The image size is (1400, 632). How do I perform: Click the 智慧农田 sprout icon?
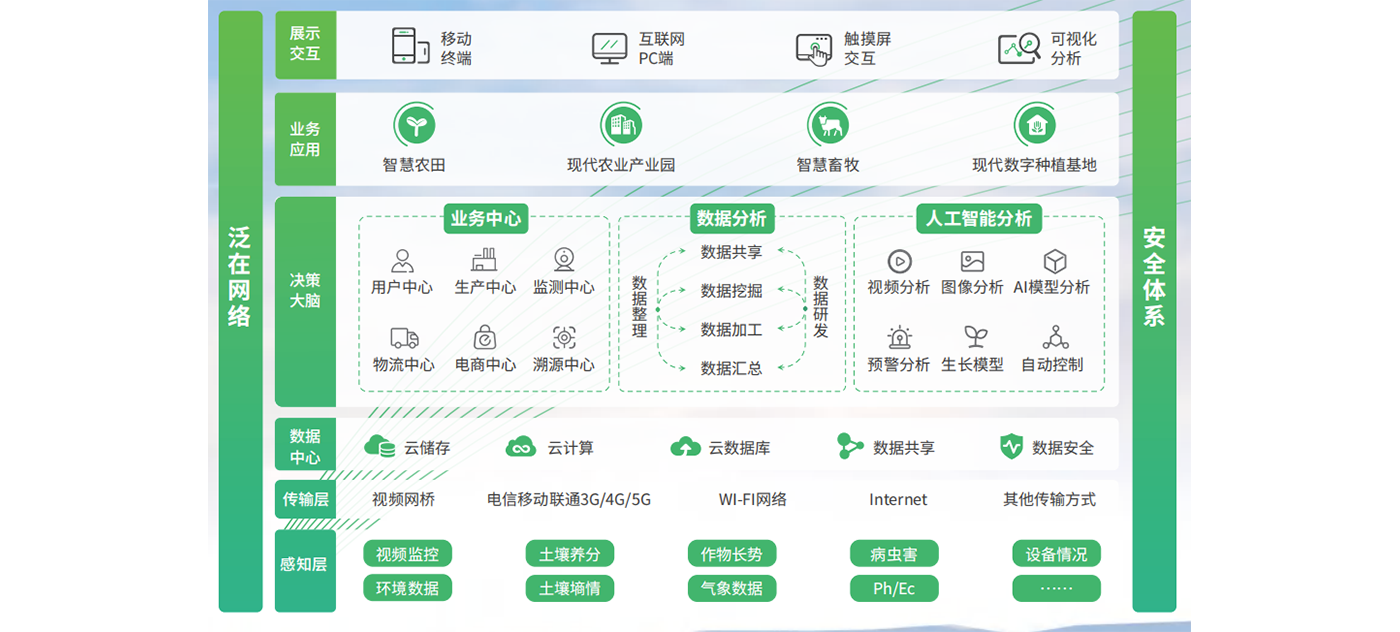pos(414,125)
